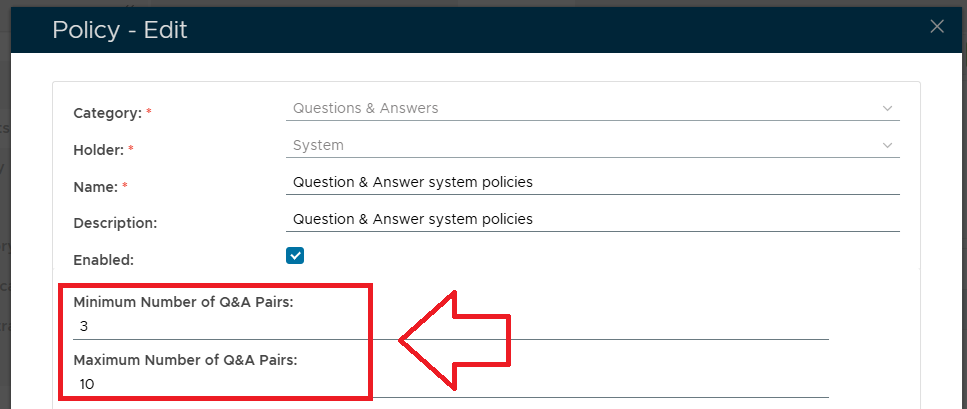Image resolution: width=967 pixels, height=409 pixels.
Task: Close the Policy - Edit dialog
Action: (937, 27)
